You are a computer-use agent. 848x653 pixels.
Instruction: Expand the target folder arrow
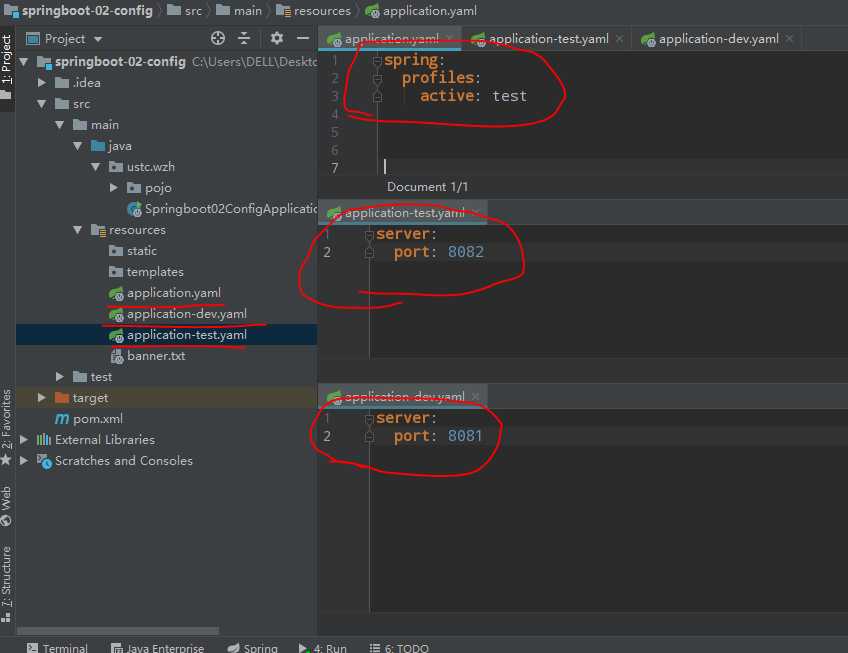tap(42, 398)
